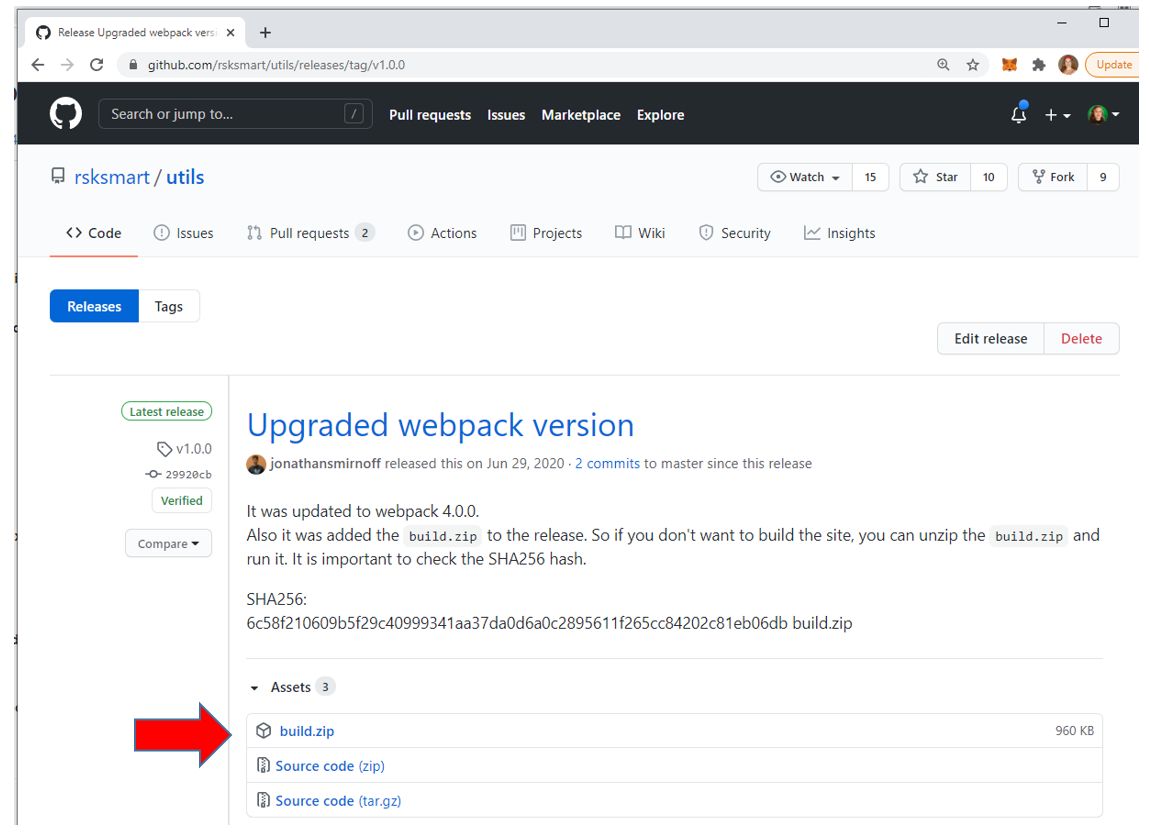The height and width of the screenshot is (838, 1149).
Task: Open a new browser tab
Action: [x=265, y=33]
